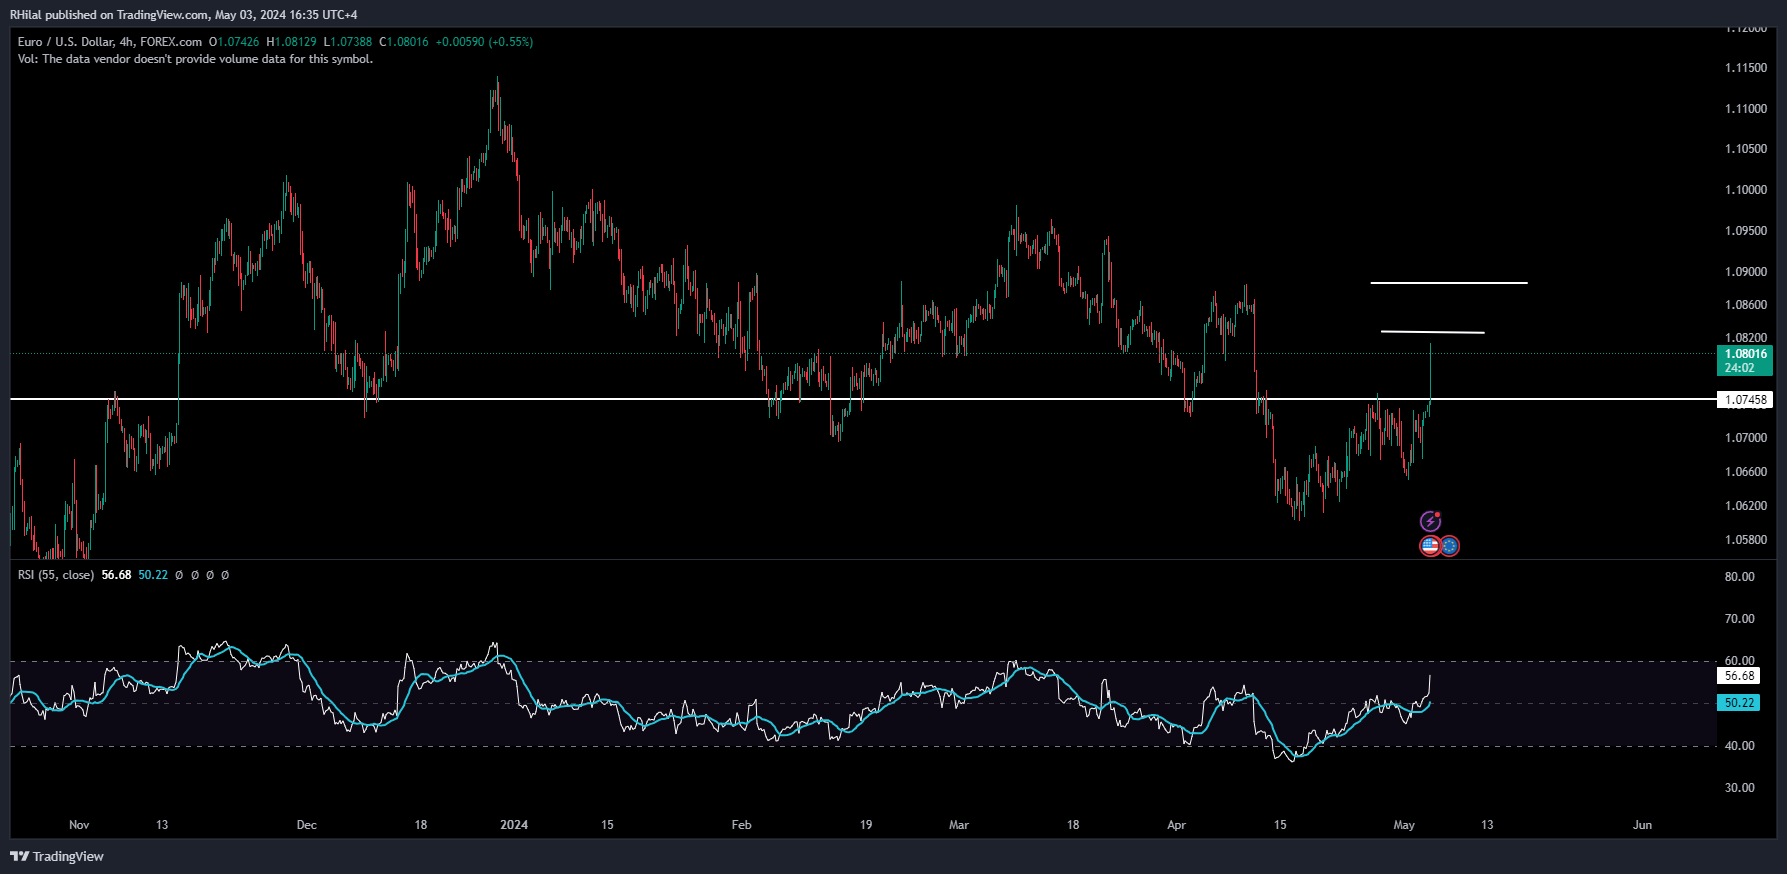The image size is (1787, 874).
Task: Click the 1.07458 horizontal line price label
Action: 1745,400
